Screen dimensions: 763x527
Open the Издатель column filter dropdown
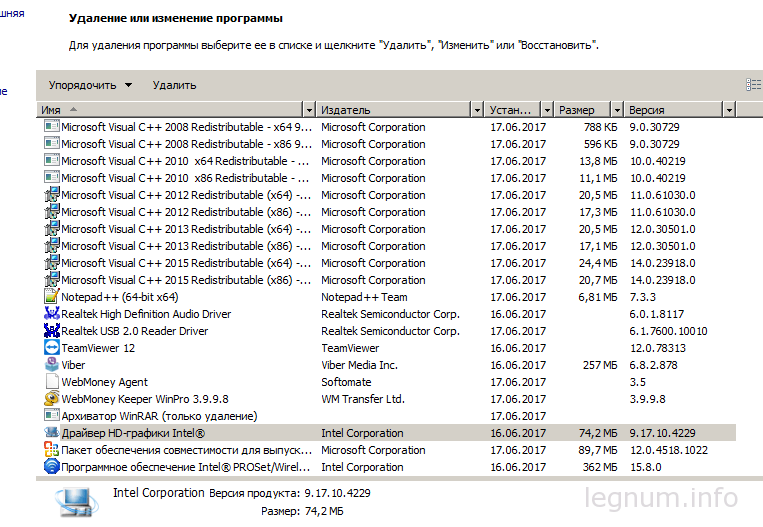(x=477, y=110)
